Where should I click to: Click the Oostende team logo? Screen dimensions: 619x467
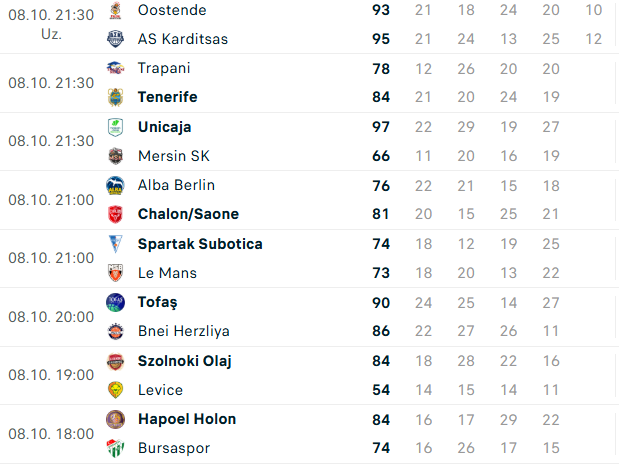(116, 10)
